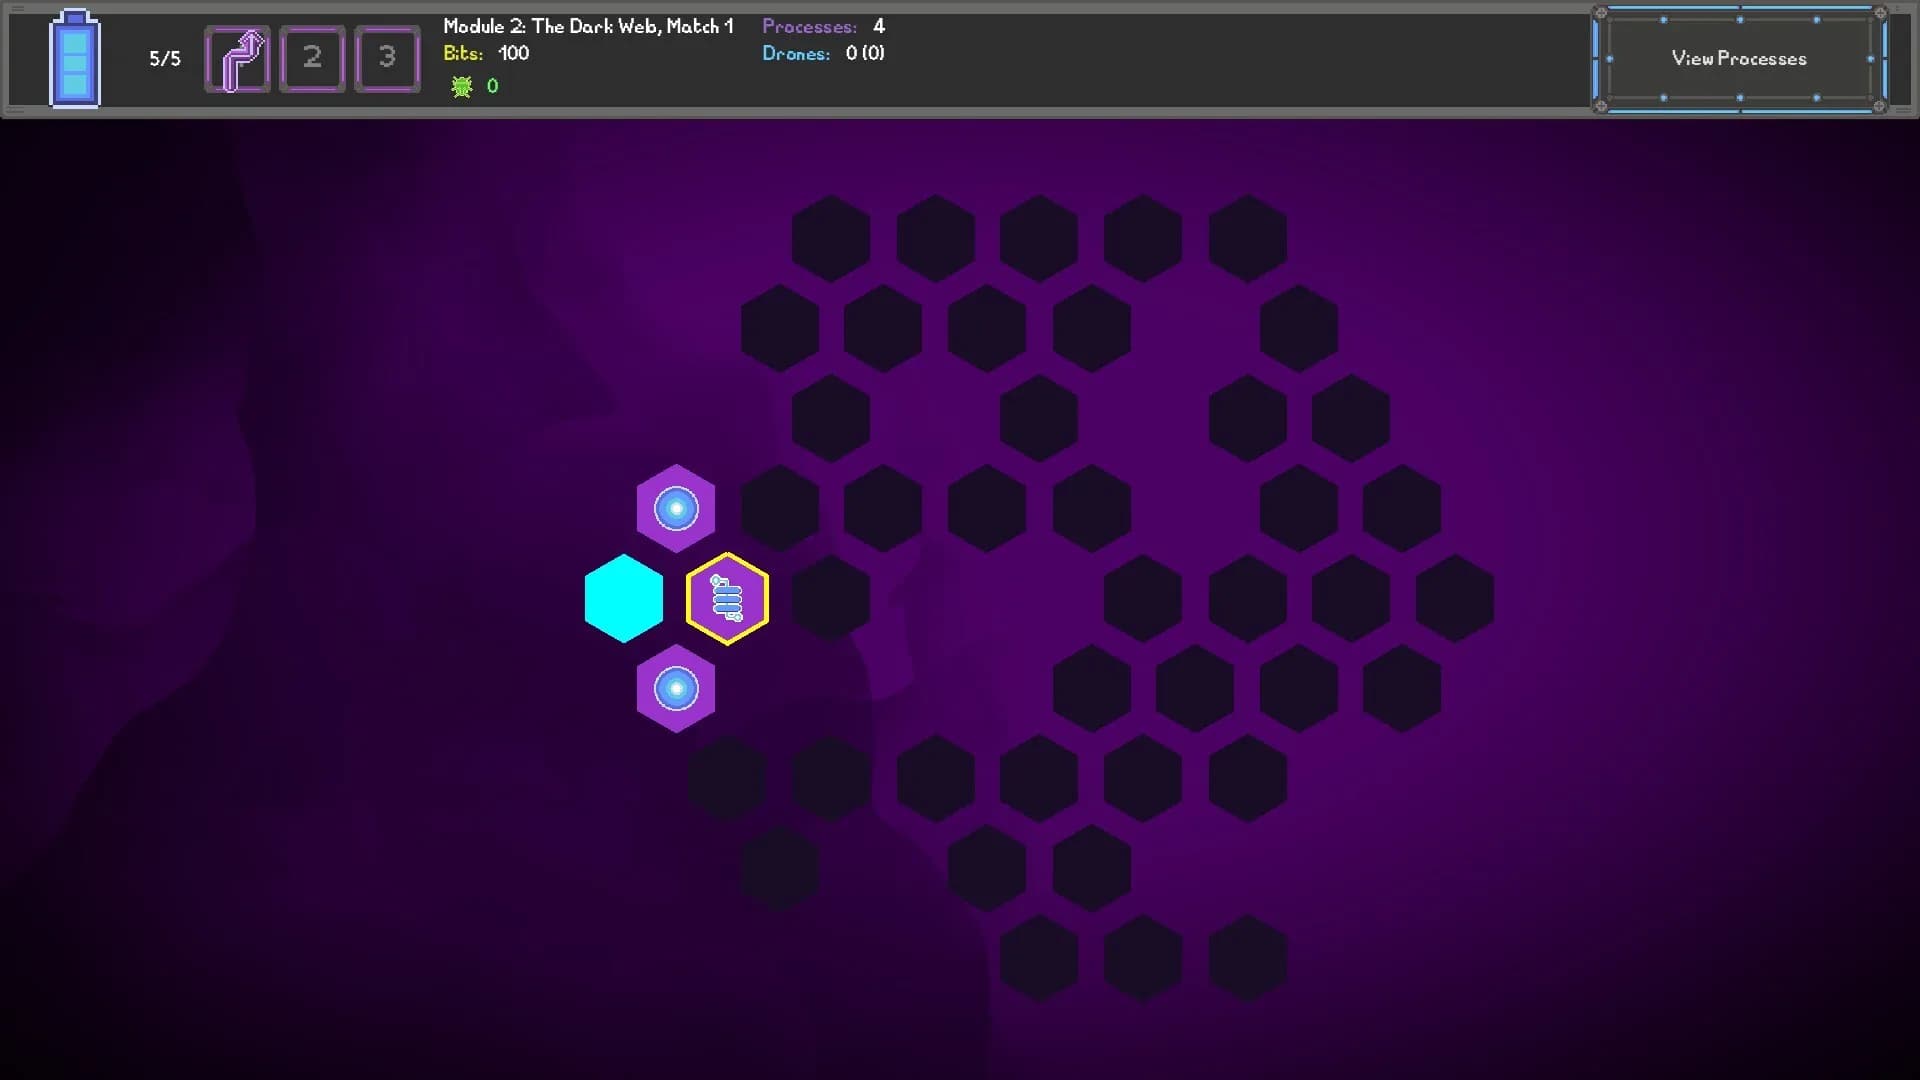Click the Module 2: The Dark Web title
Viewport: 1920px width, 1080px height.
[x=588, y=26]
